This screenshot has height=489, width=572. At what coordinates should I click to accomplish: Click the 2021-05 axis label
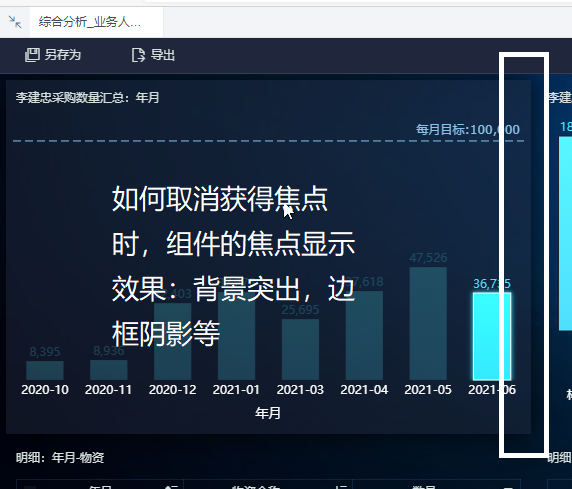[428, 390]
